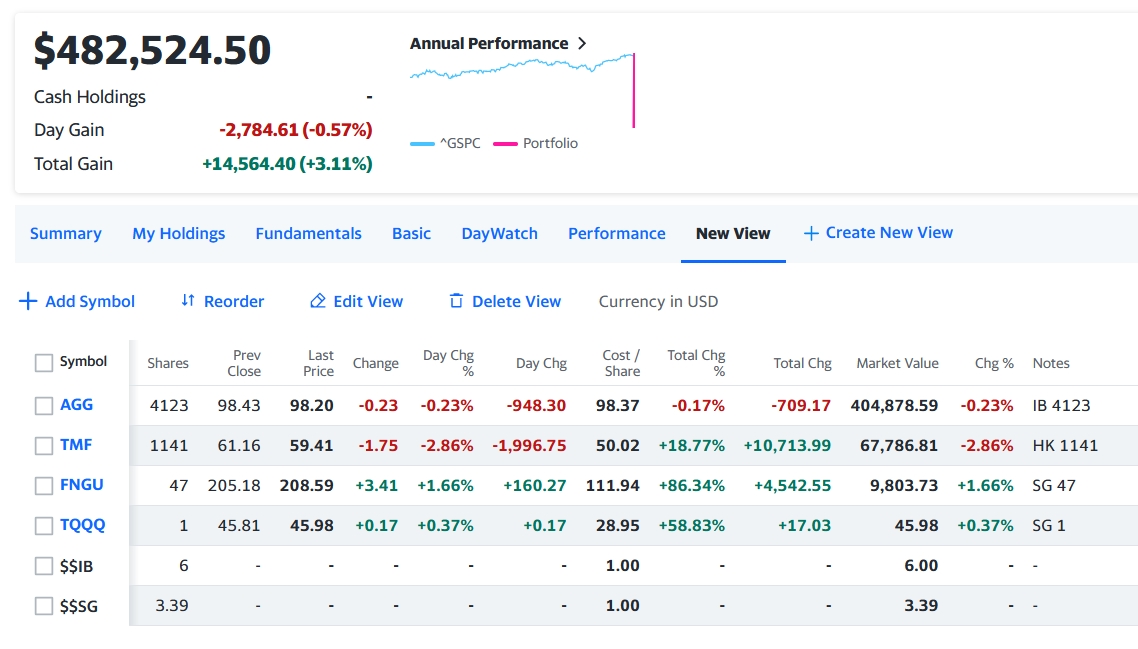Click the Delete View trash icon
1138x649 pixels.
point(456,301)
